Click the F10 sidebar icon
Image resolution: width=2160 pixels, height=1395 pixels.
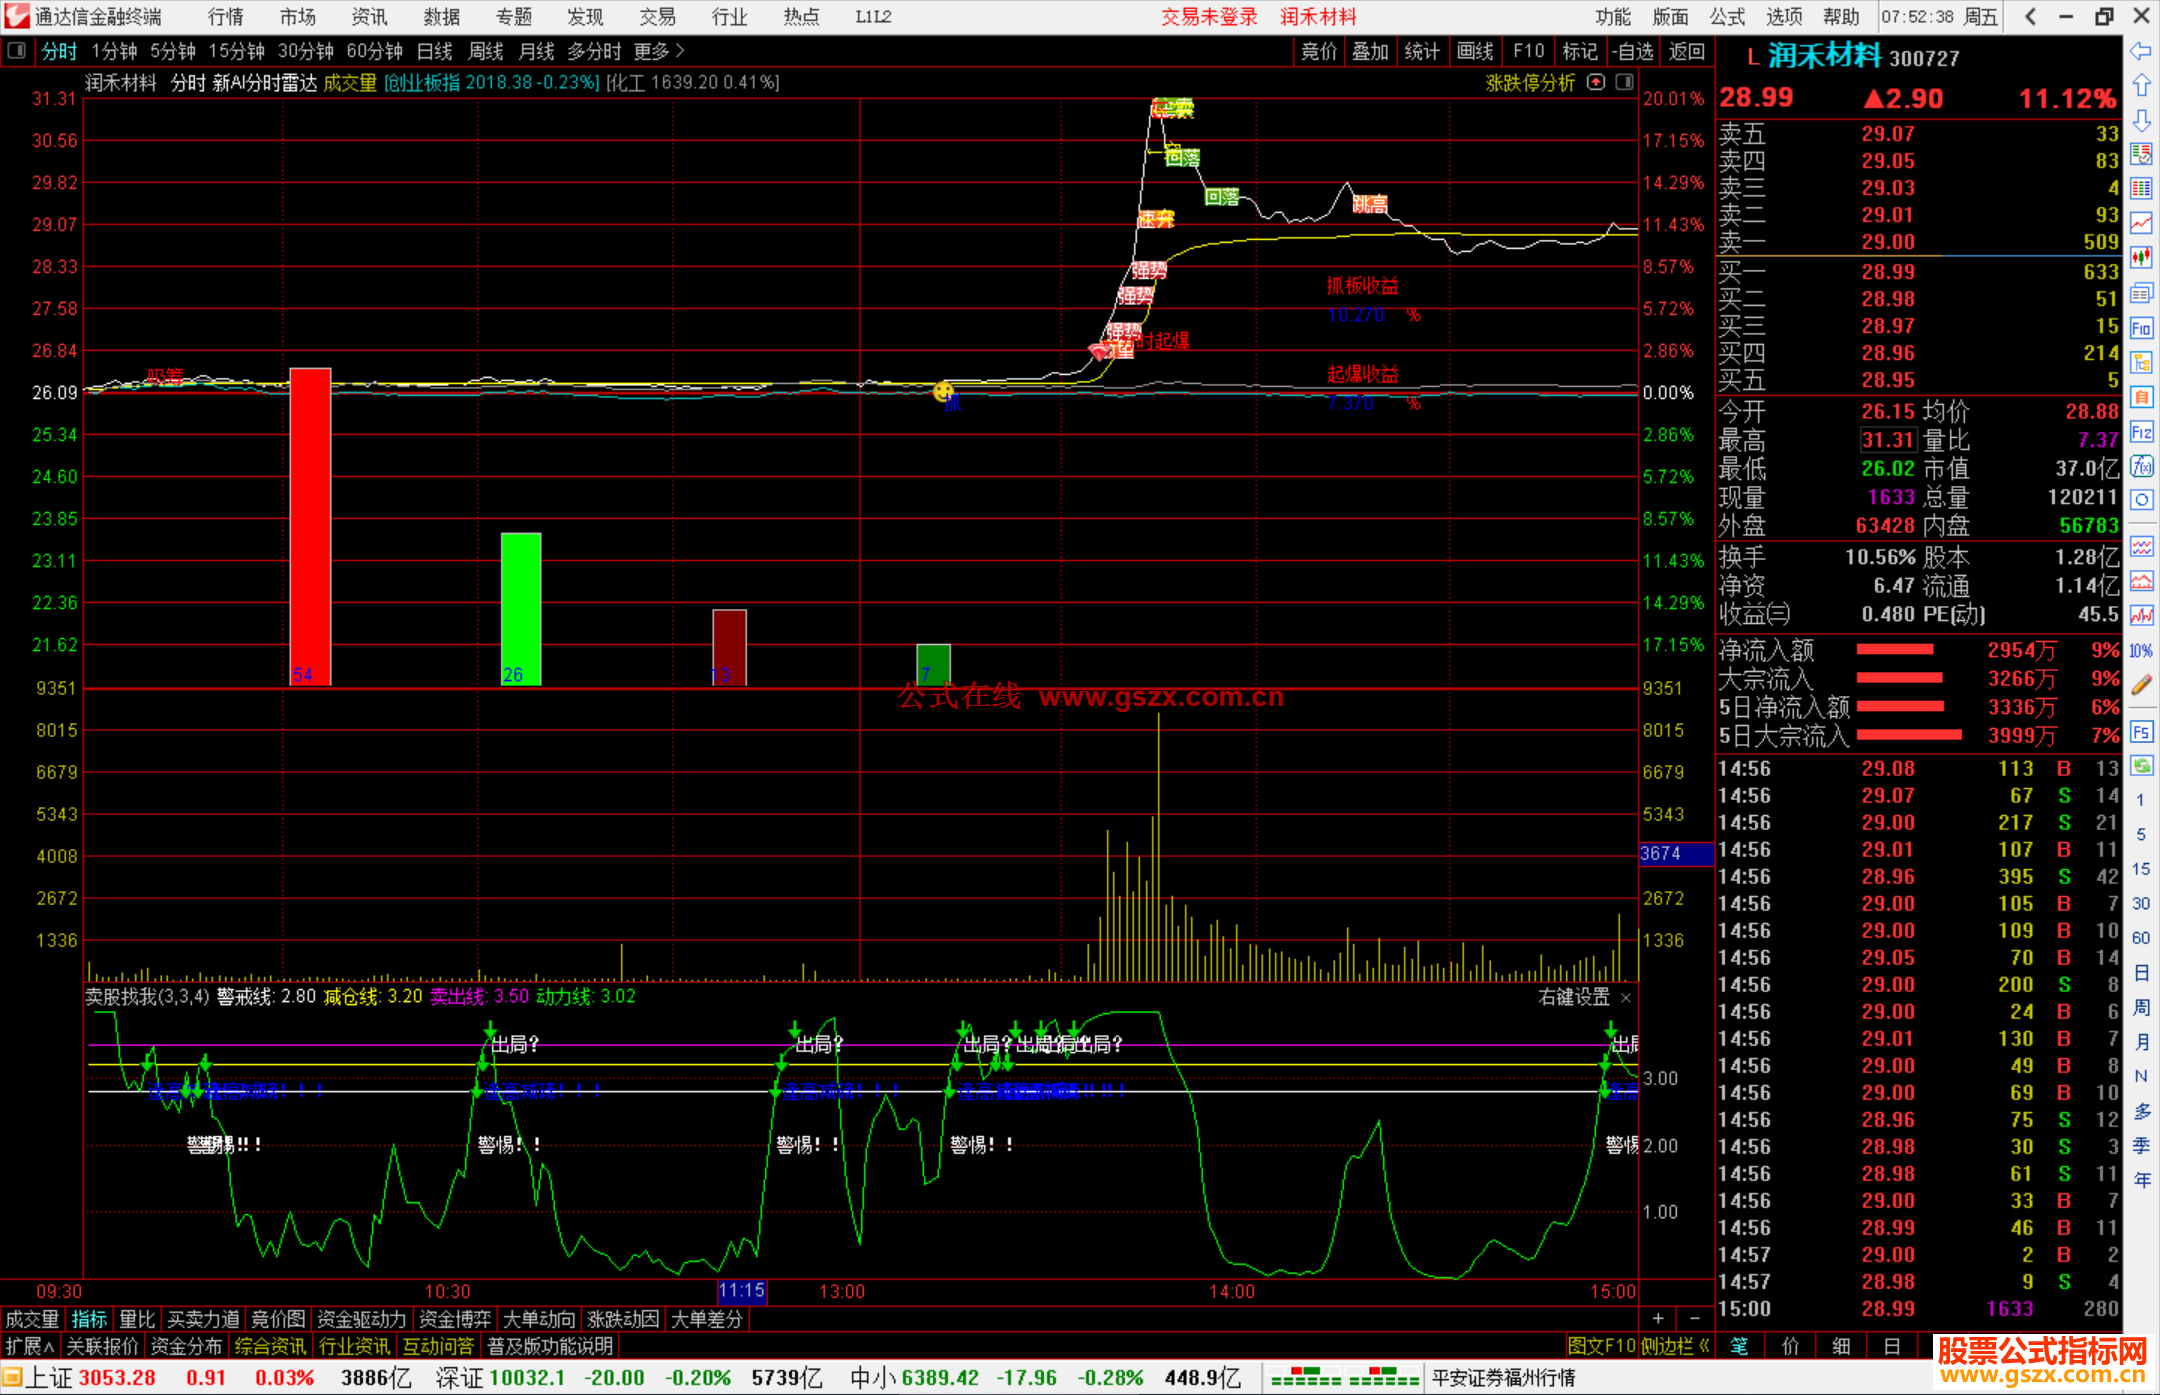coord(2141,328)
